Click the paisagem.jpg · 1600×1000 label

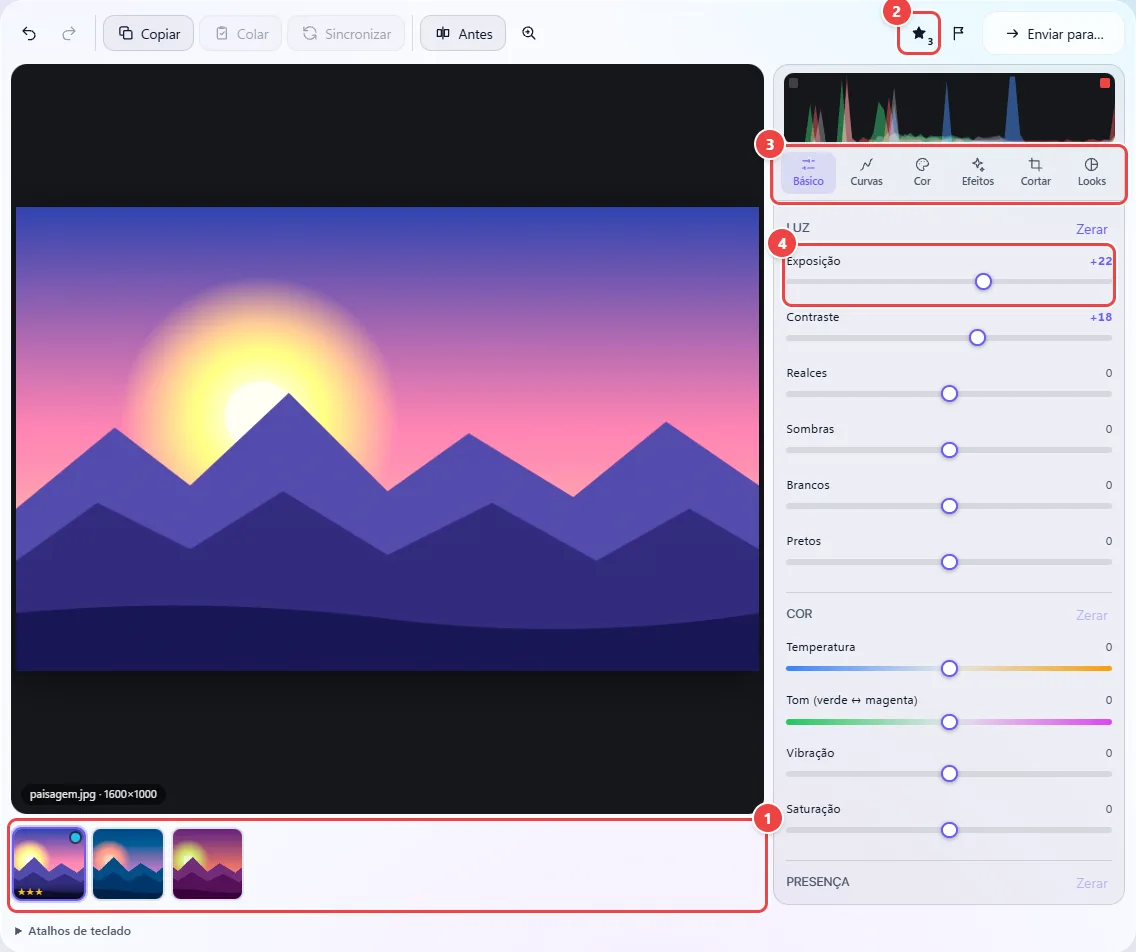pyautogui.click(x=93, y=794)
